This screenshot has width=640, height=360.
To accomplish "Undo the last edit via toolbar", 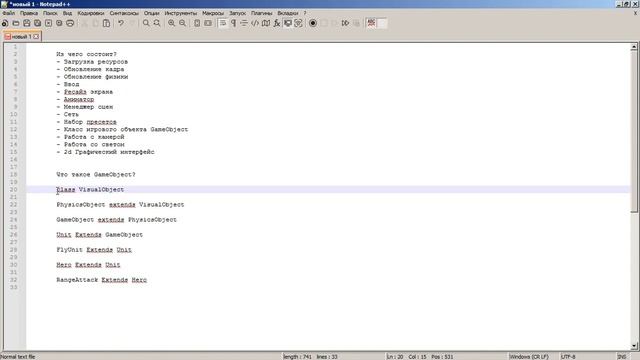I will (121, 23).
